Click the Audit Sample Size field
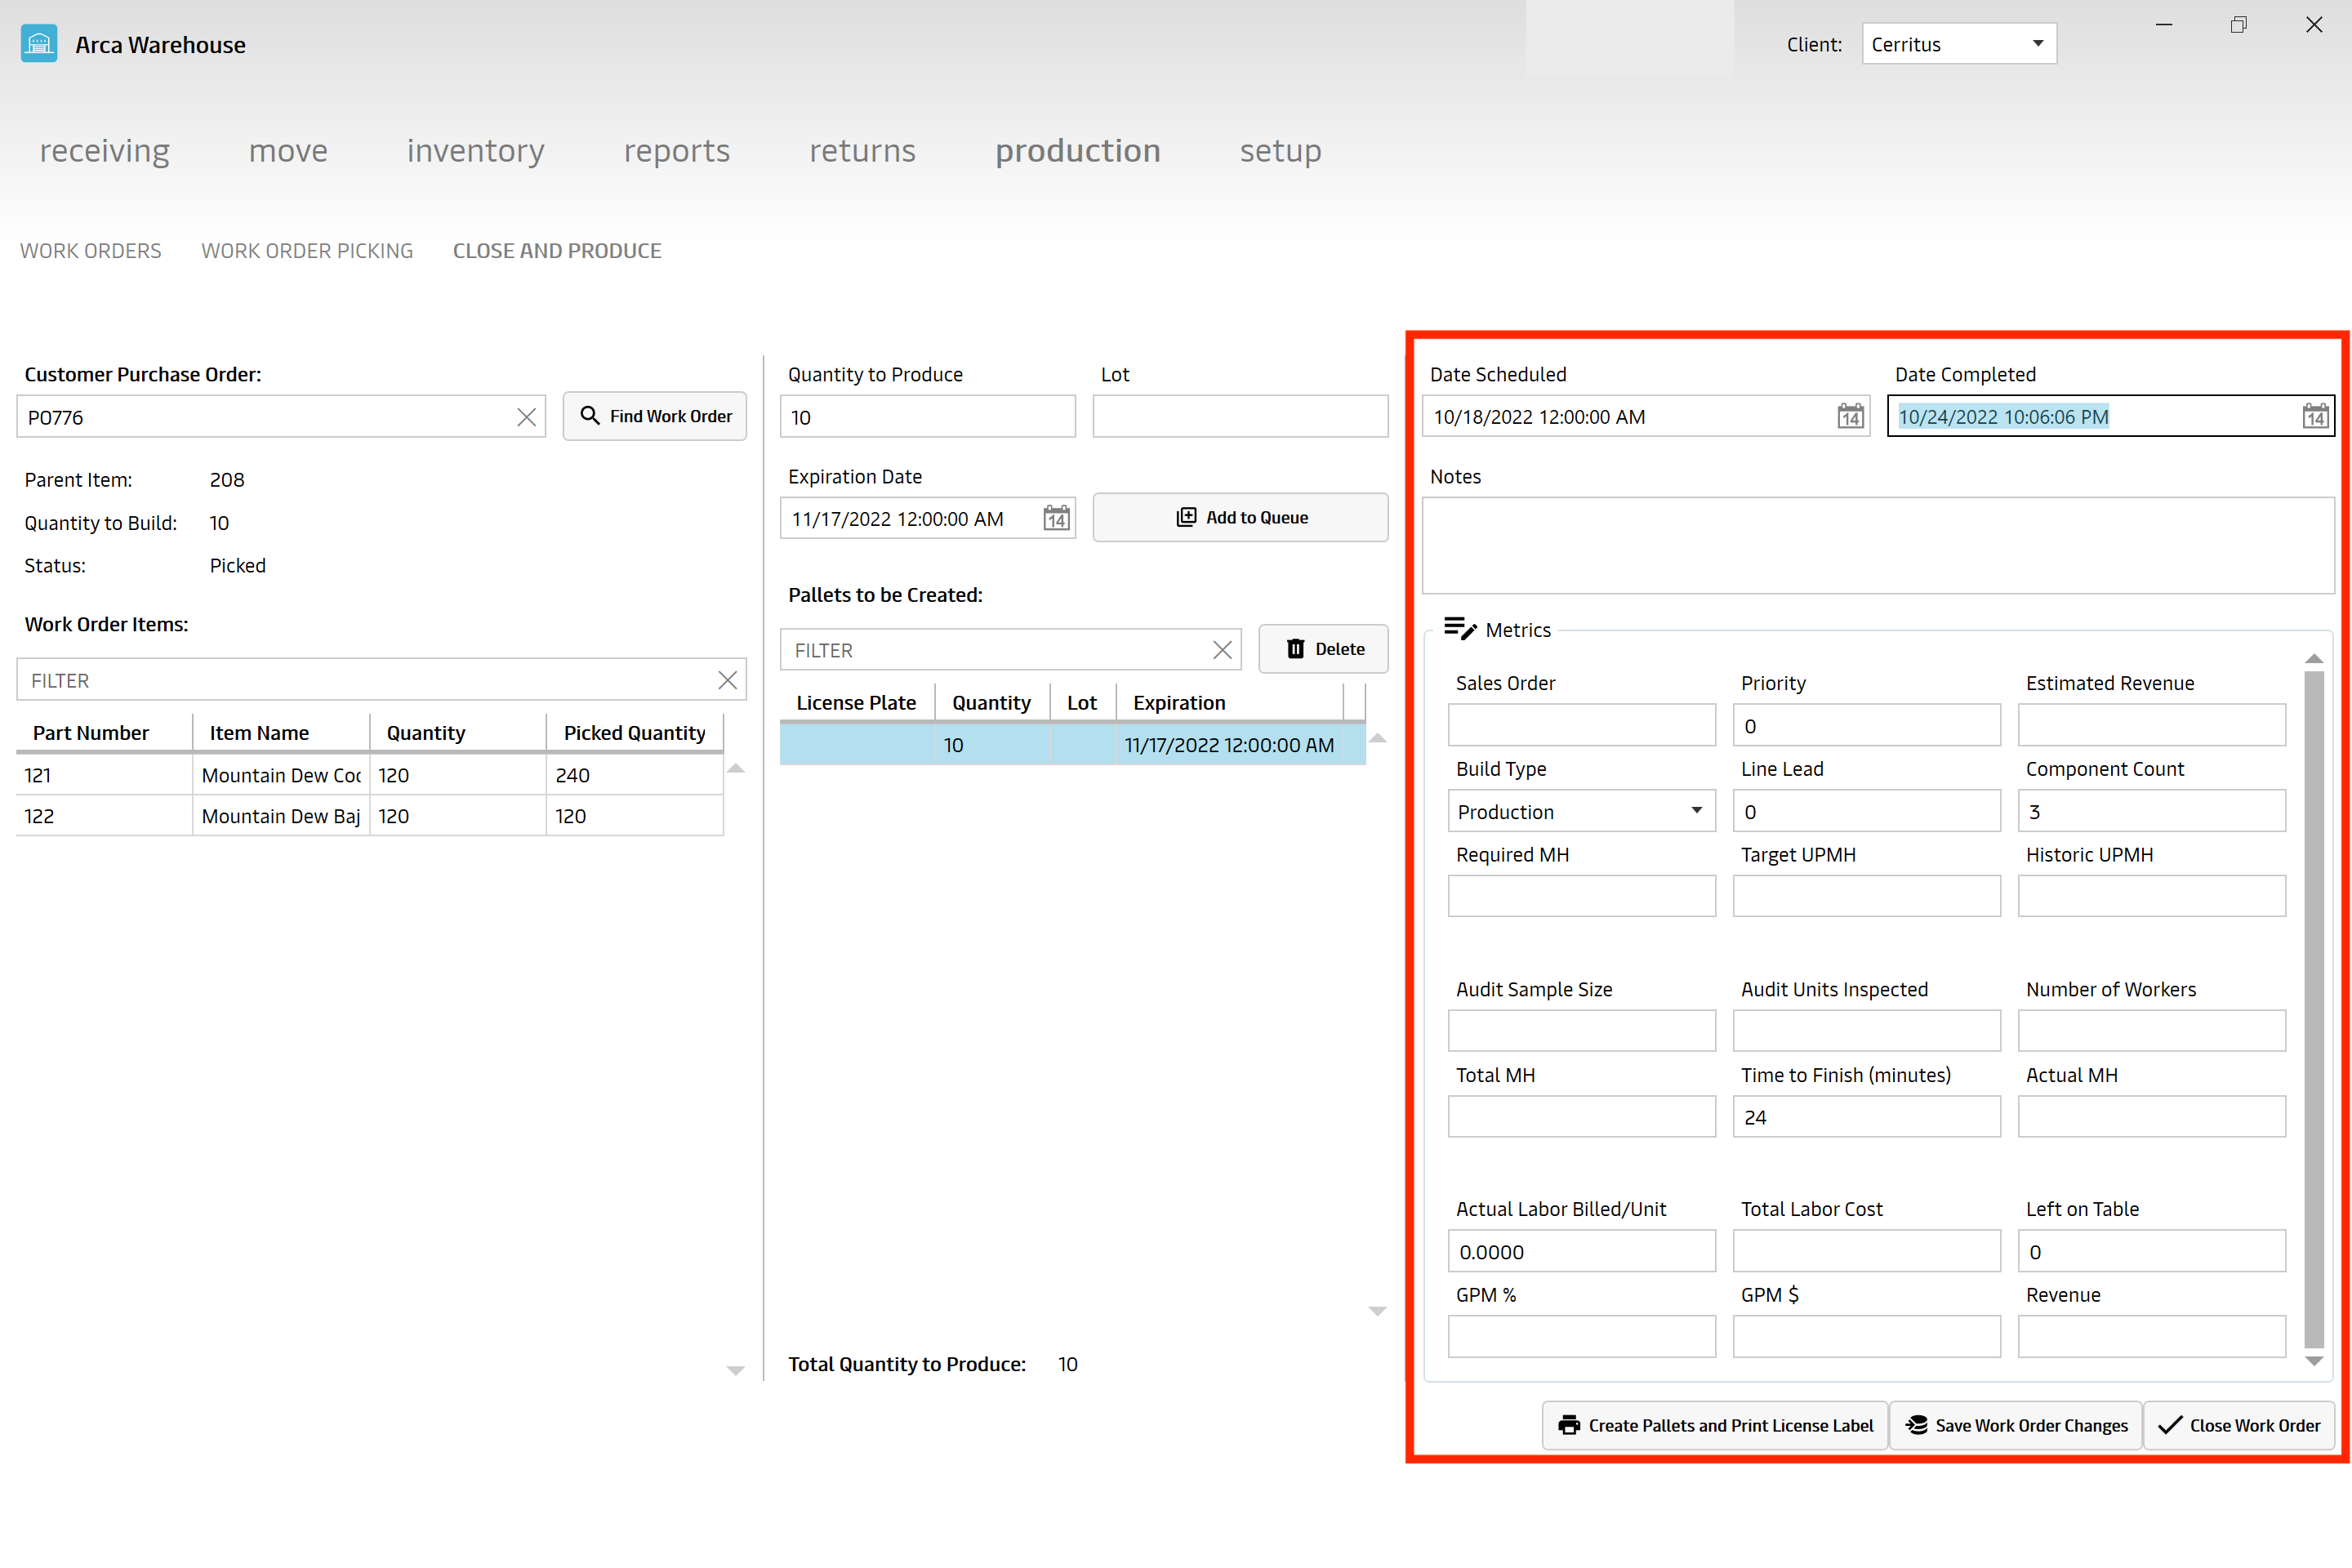This screenshot has width=2352, height=1568. click(x=1582, y=1031)
